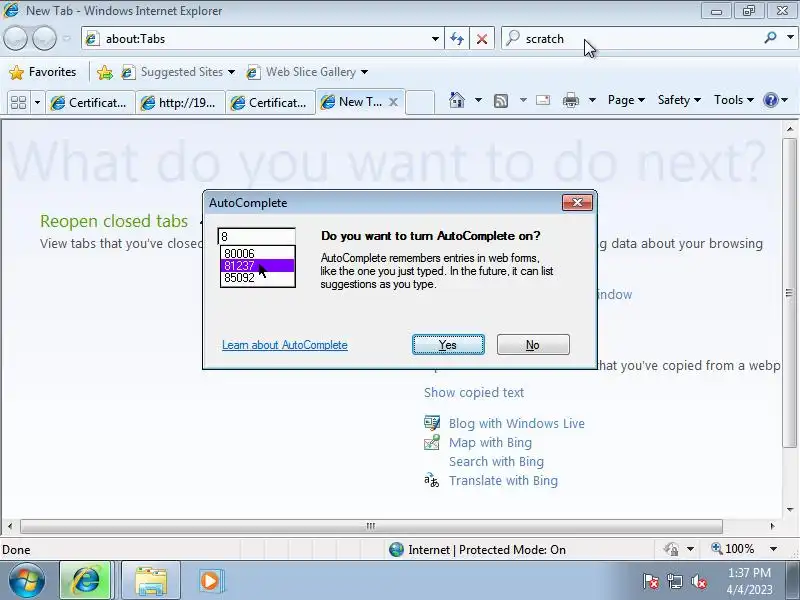This screenshot has width=800, height=600.
Task: Click the Read Mail icon
Action: tap(543, 100)
